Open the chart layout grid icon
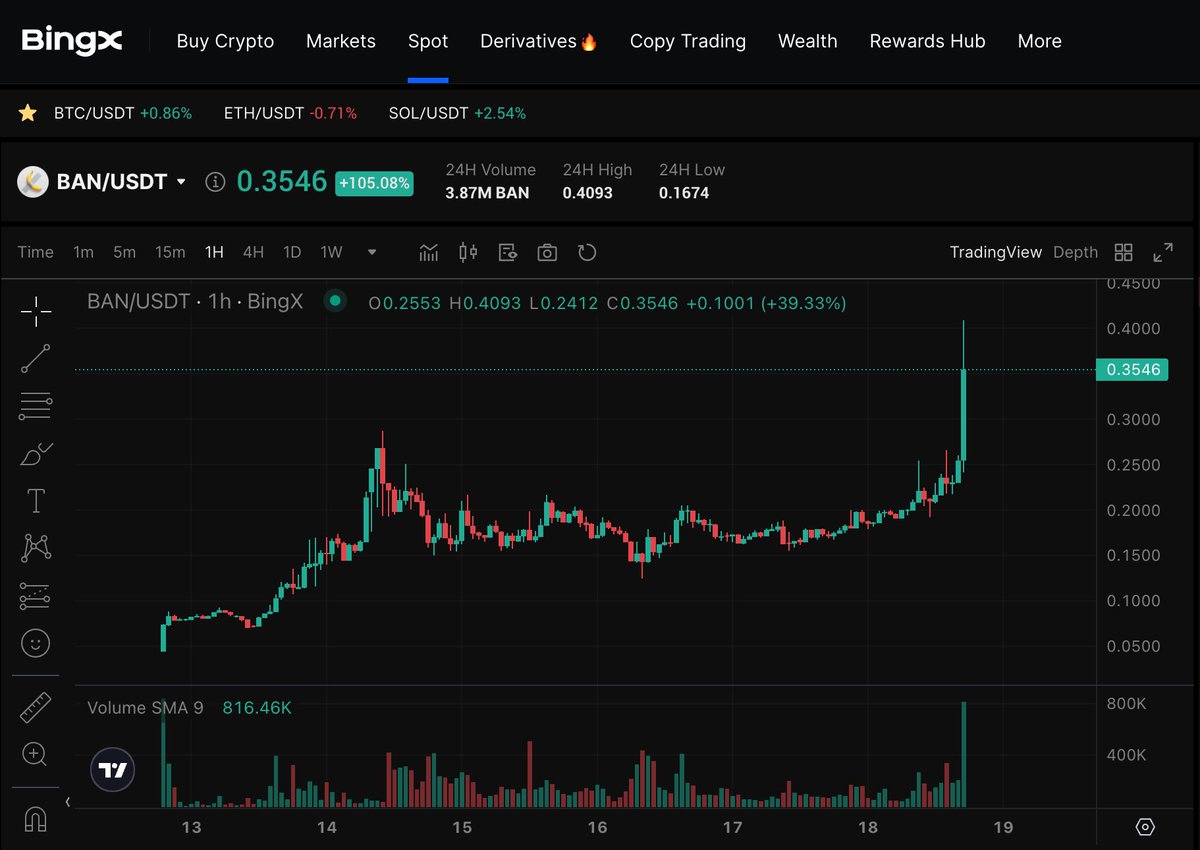1200x850 pixels. point(1124,252)
